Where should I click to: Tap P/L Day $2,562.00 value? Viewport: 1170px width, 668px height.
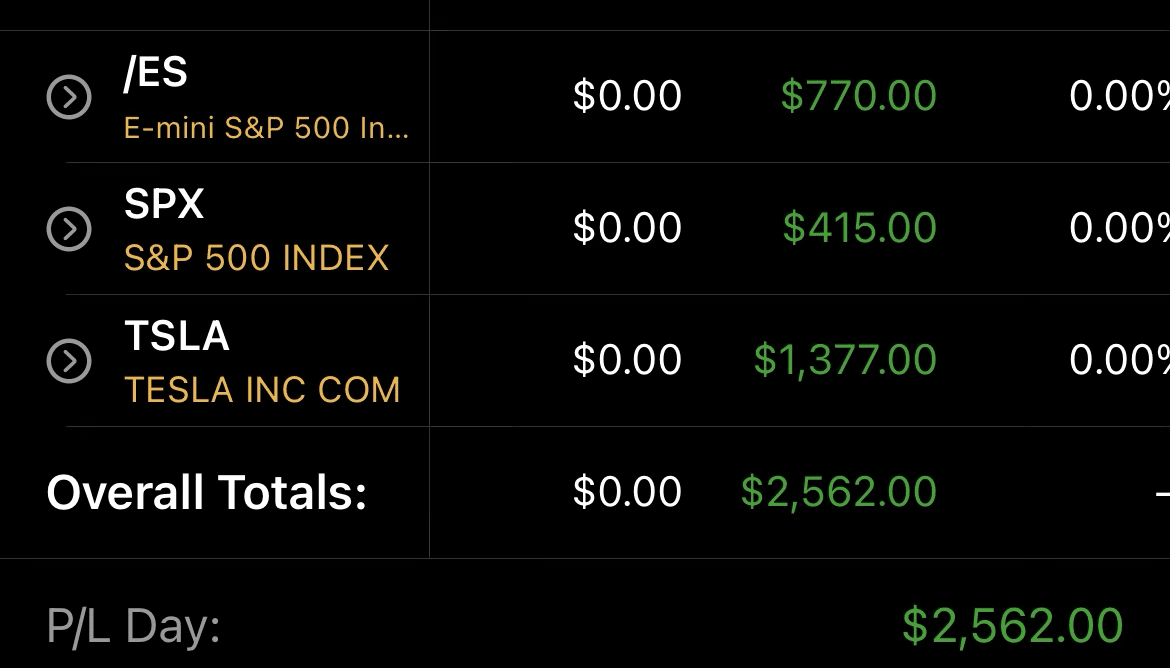1012,626
